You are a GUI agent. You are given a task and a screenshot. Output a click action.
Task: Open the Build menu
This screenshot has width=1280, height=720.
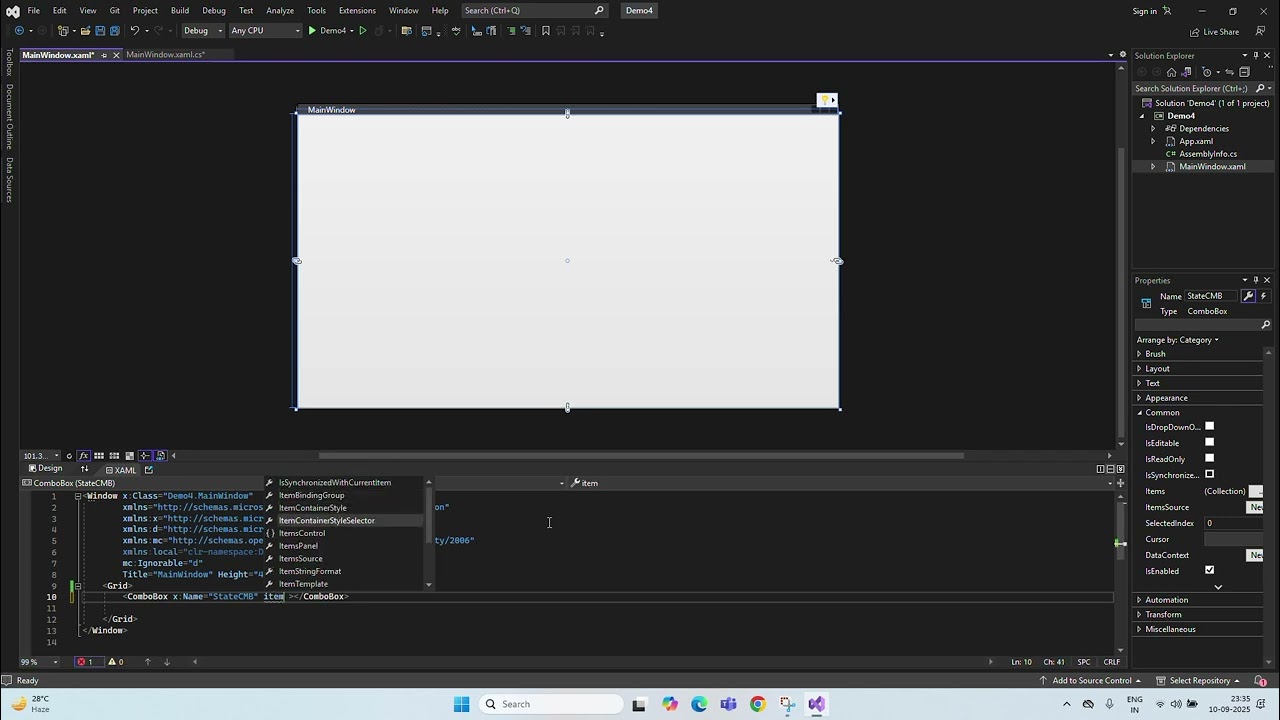pyautogui.click(x=180, y=10)
